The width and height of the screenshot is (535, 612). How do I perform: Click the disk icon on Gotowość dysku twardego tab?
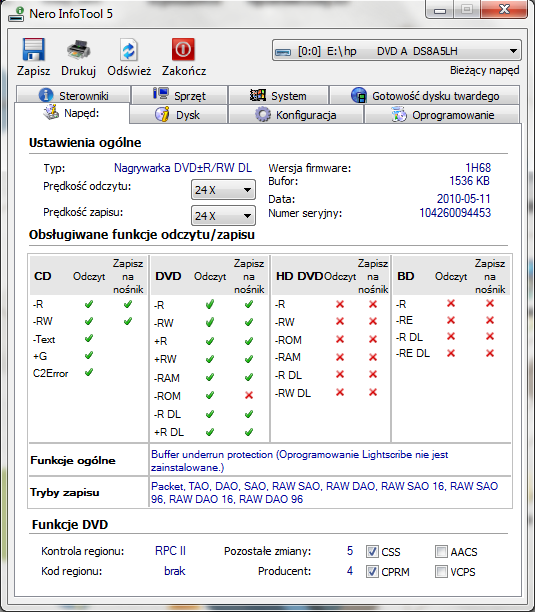[x=359, y=95]
